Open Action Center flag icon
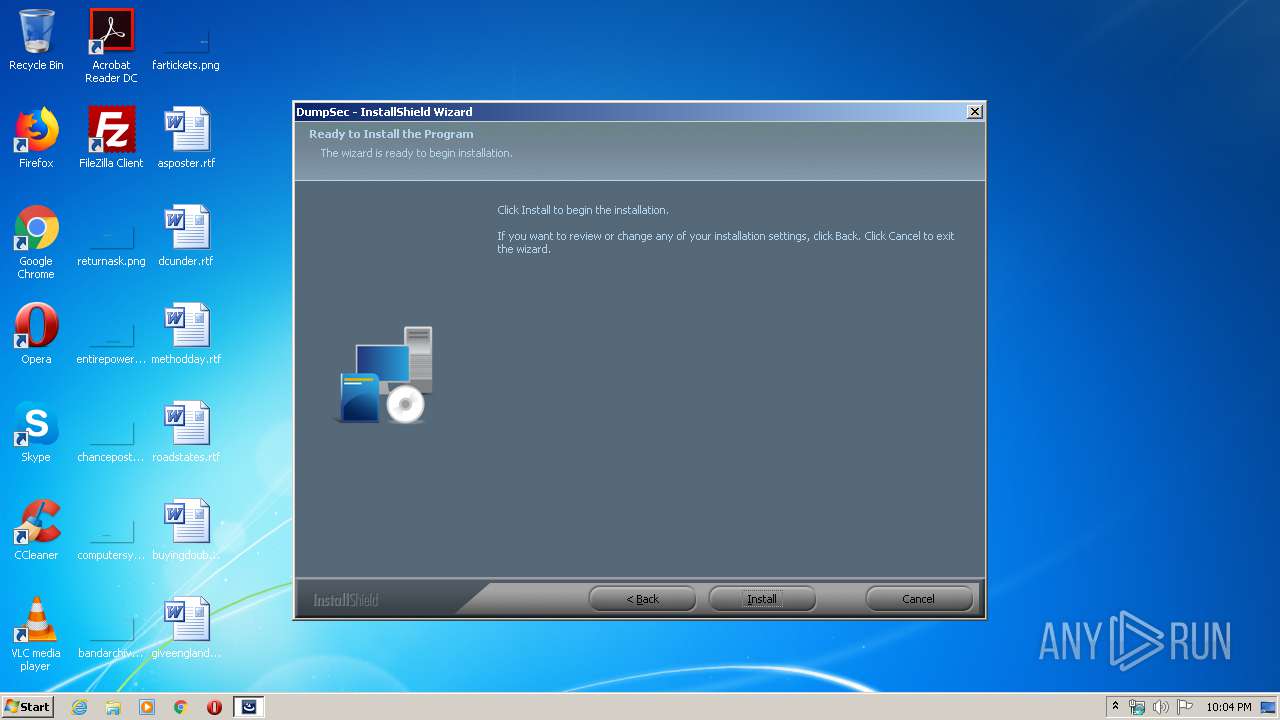Screen dimensions: 1280x720 (1184, 707)
